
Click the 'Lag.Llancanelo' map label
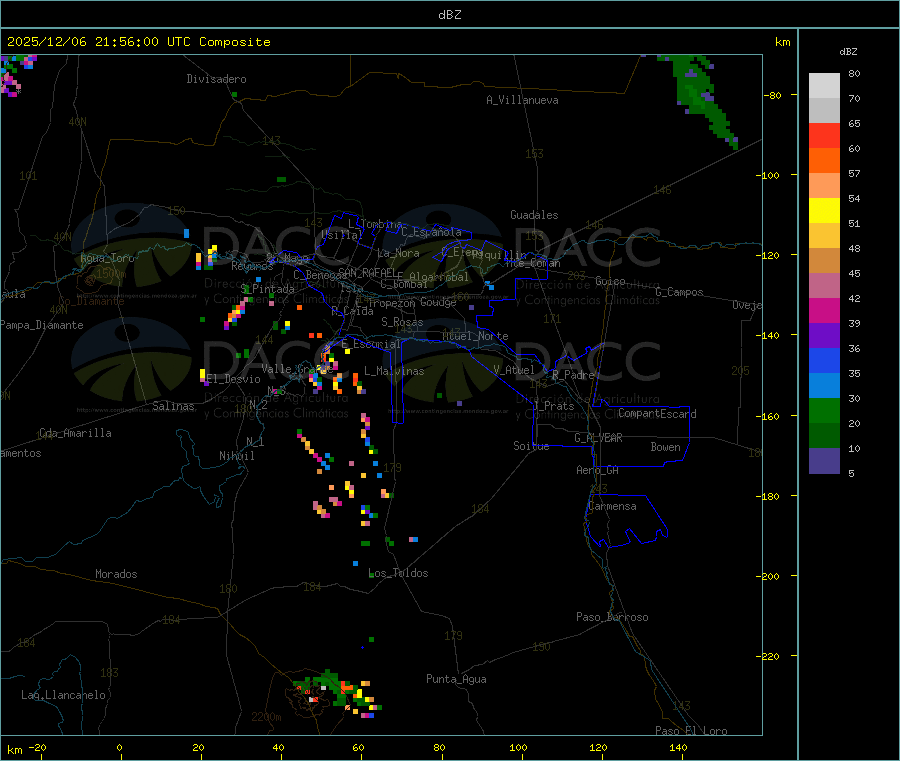[64, 695]
